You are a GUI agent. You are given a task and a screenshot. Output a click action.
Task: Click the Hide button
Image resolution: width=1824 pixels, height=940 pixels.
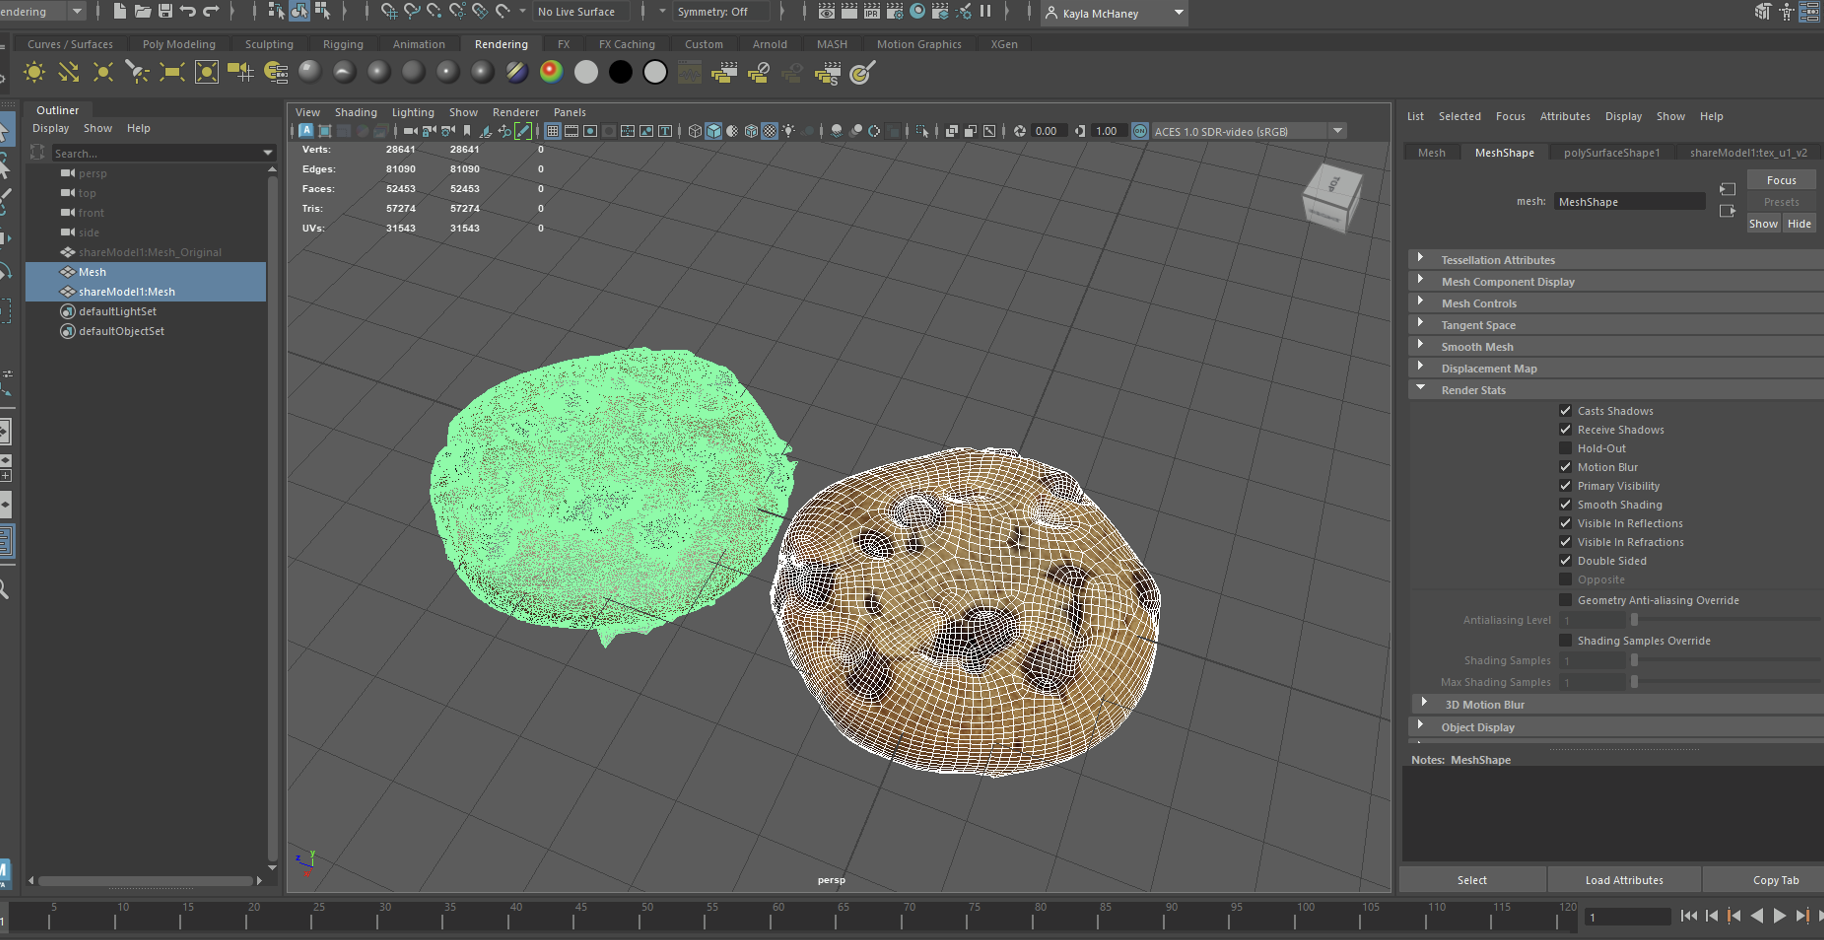[x=1799, y=224]
